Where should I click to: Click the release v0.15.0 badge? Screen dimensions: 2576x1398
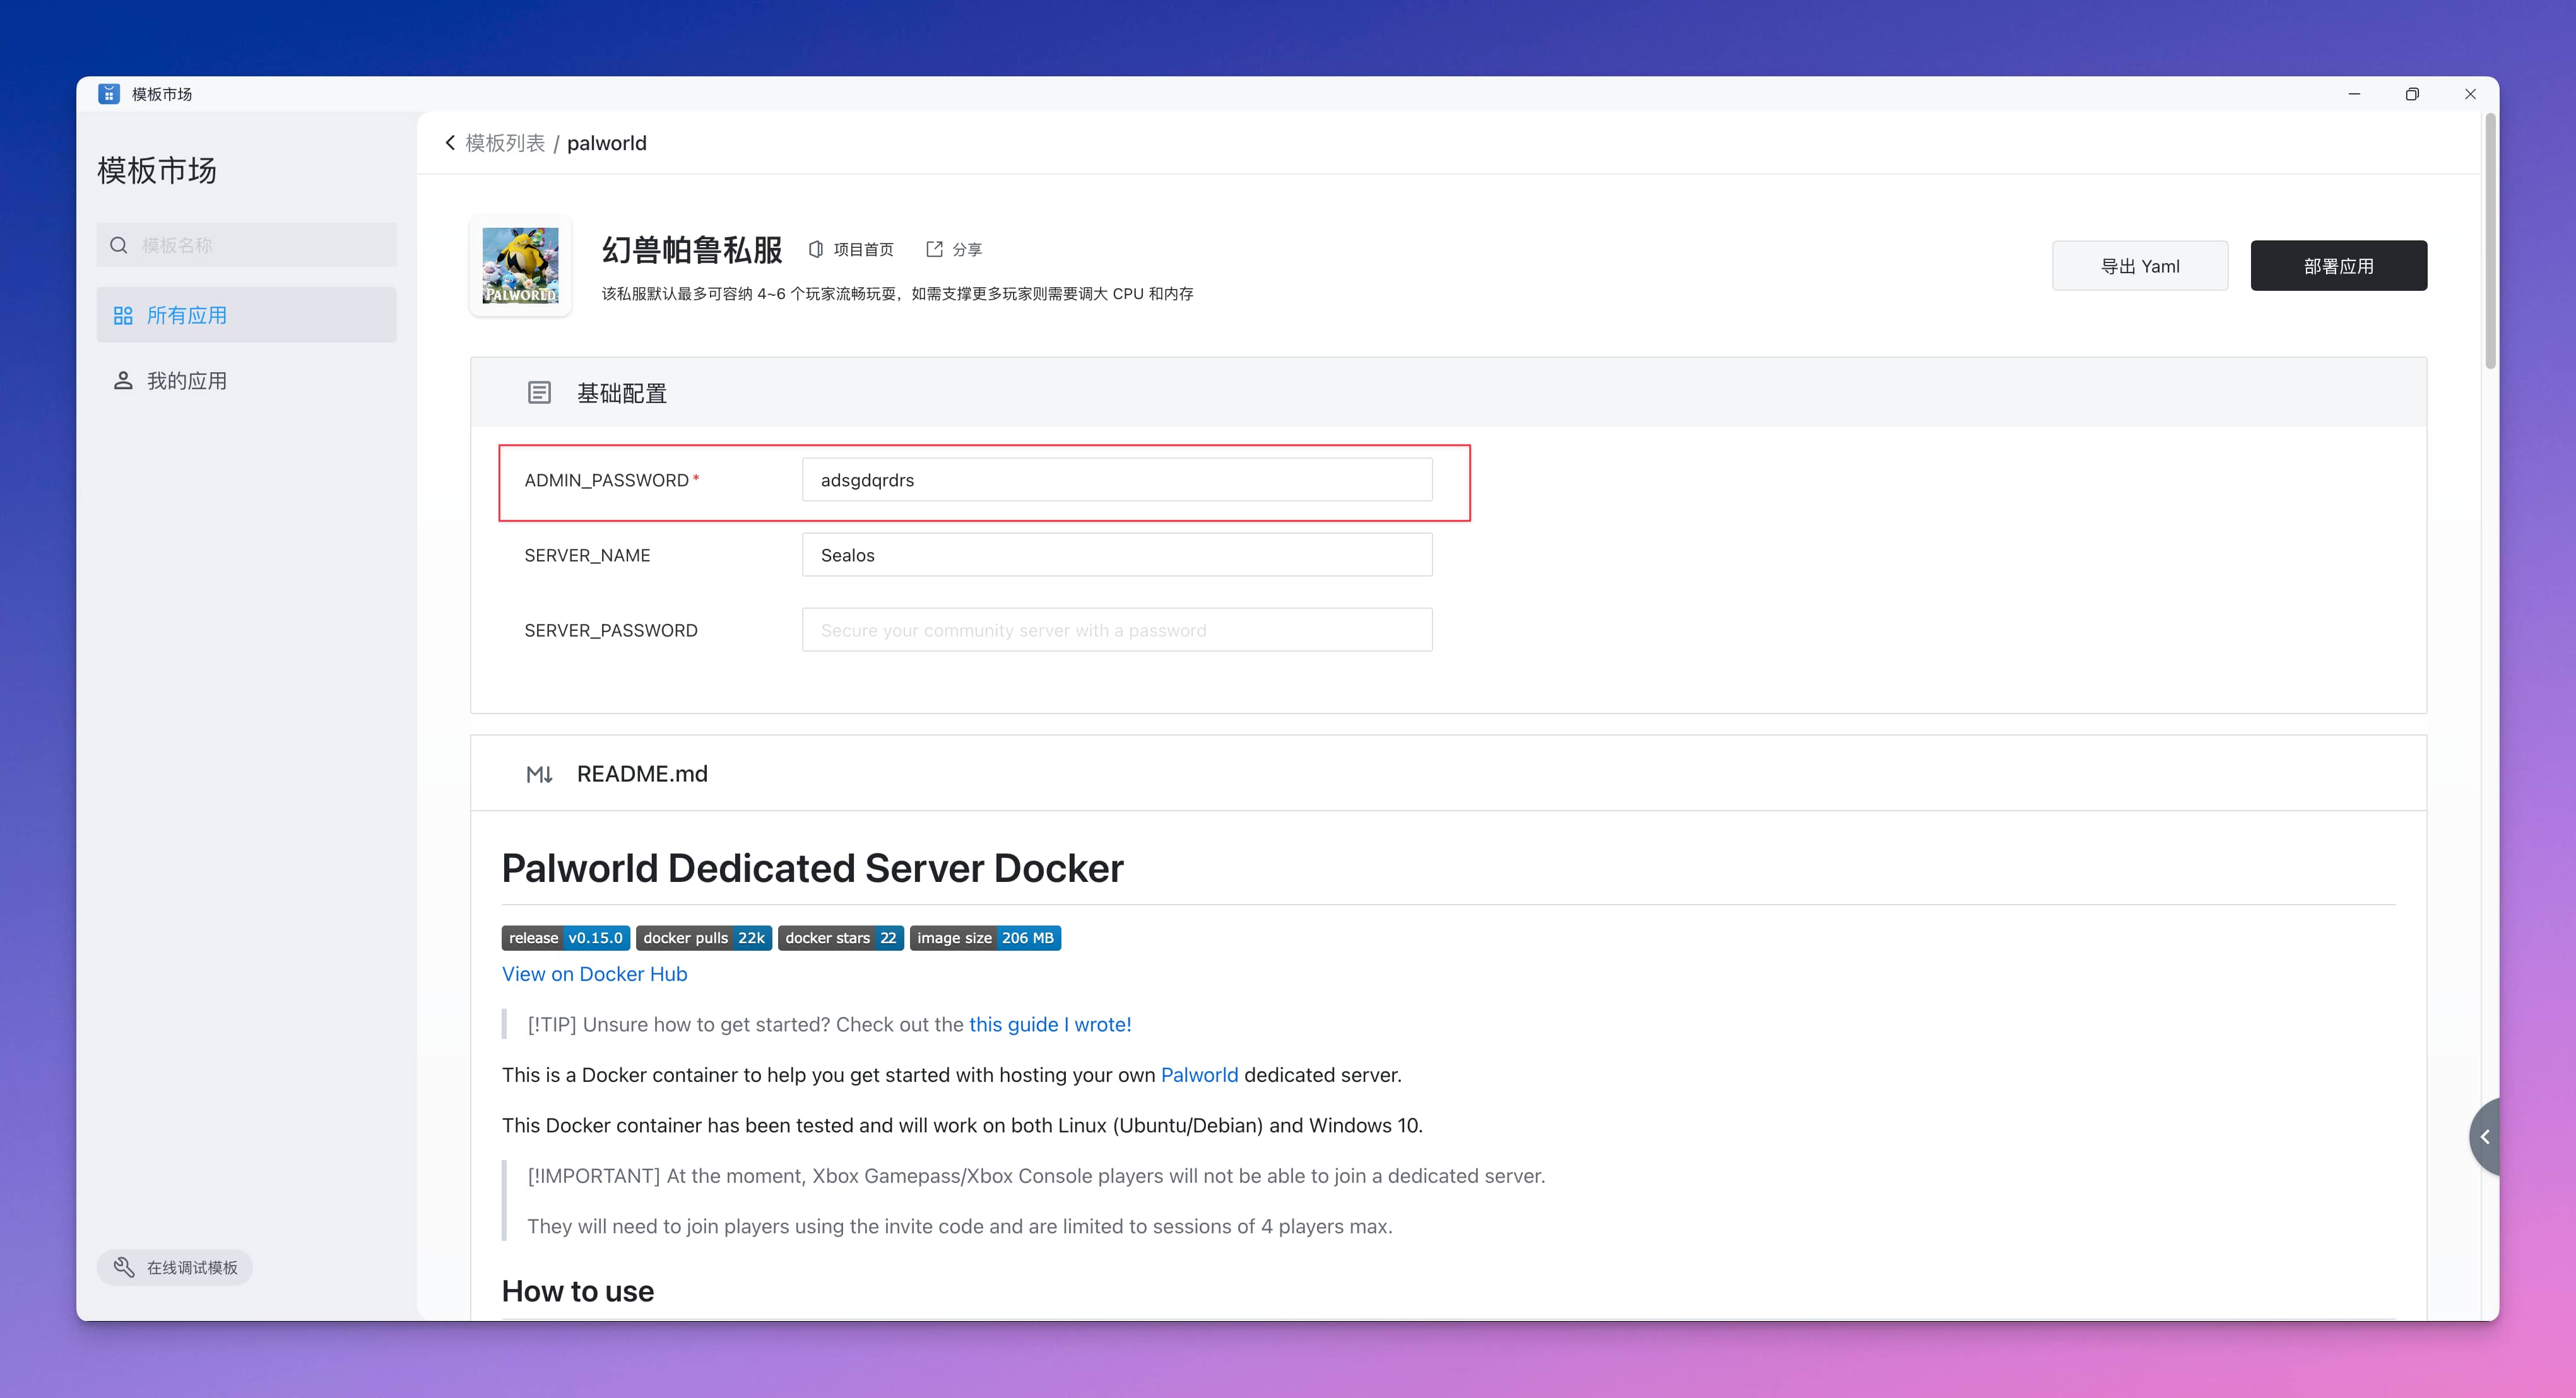(x=565, y=938)
